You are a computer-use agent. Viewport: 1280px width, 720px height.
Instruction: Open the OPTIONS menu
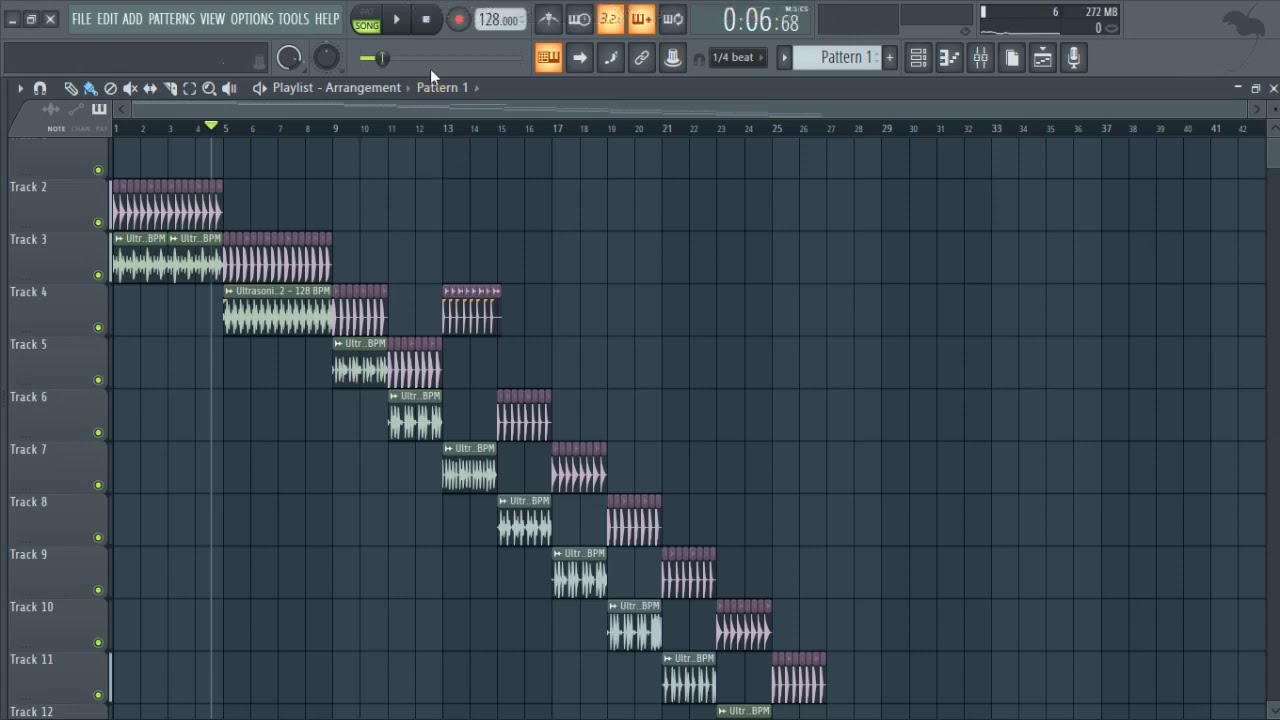252,19
